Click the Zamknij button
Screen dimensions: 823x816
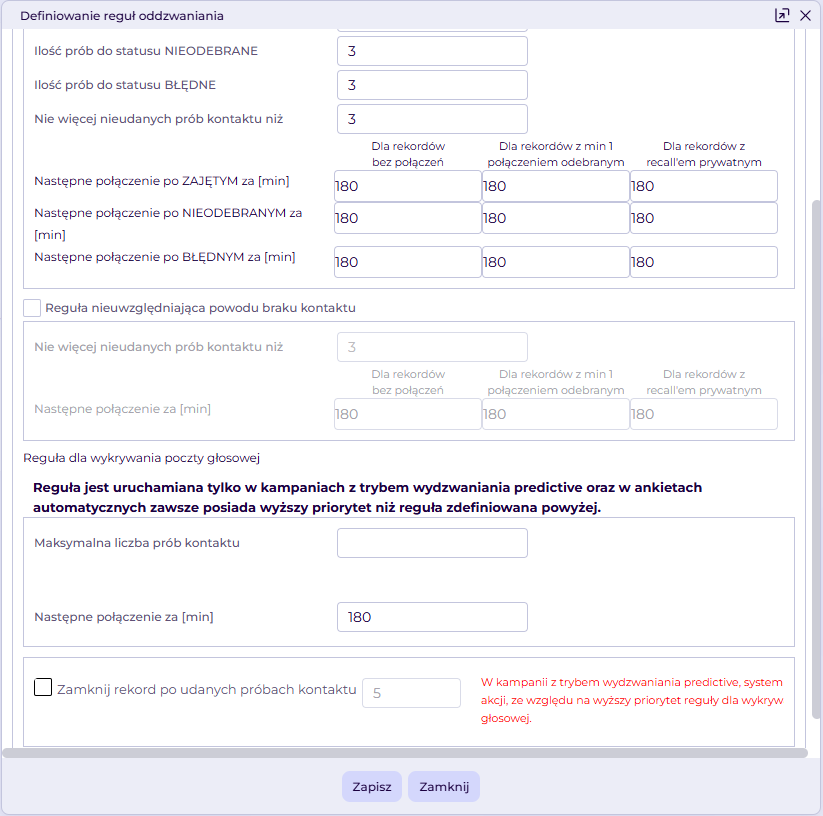click(x=444, y=786)
